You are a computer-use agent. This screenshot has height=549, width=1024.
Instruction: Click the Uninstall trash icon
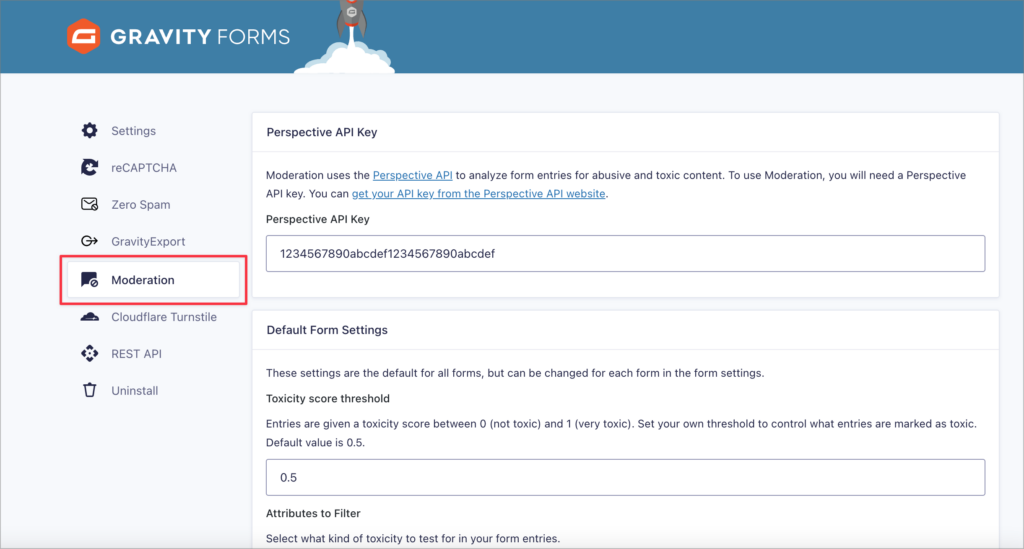pos(89,390)
